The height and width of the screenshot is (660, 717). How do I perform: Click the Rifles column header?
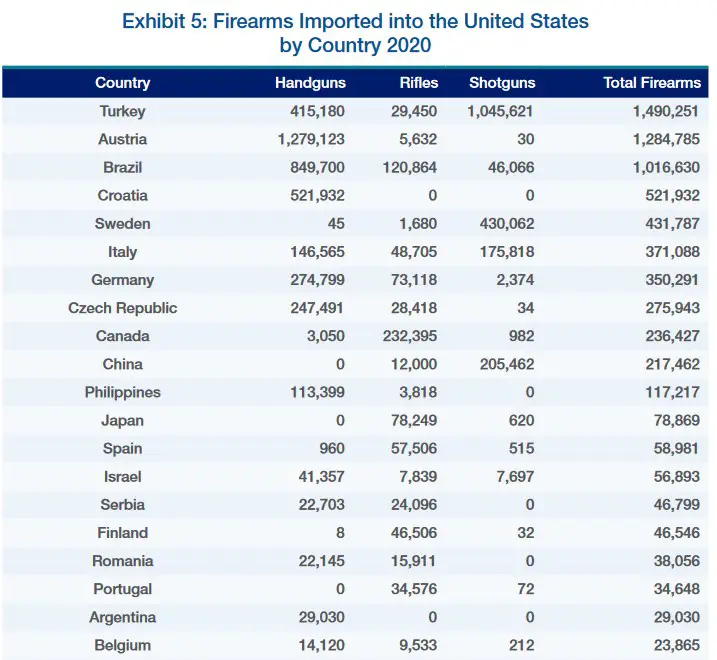418,83
